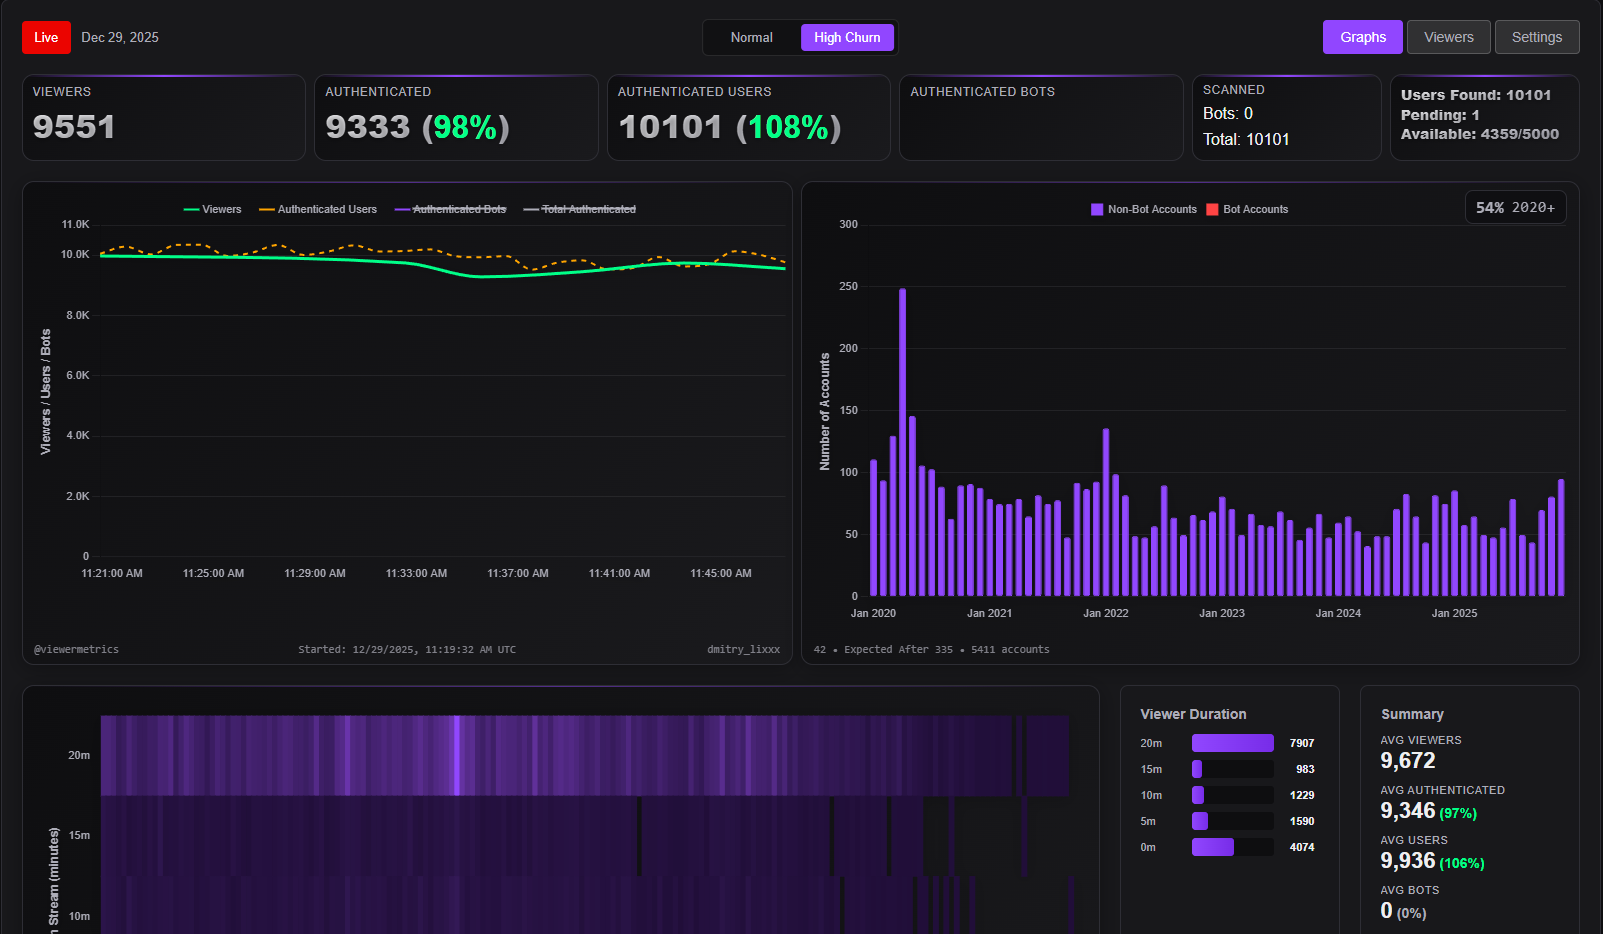Toggle Authenticated Users legend series
Screen dimensions: 1603x934
[x=318, y=209]
